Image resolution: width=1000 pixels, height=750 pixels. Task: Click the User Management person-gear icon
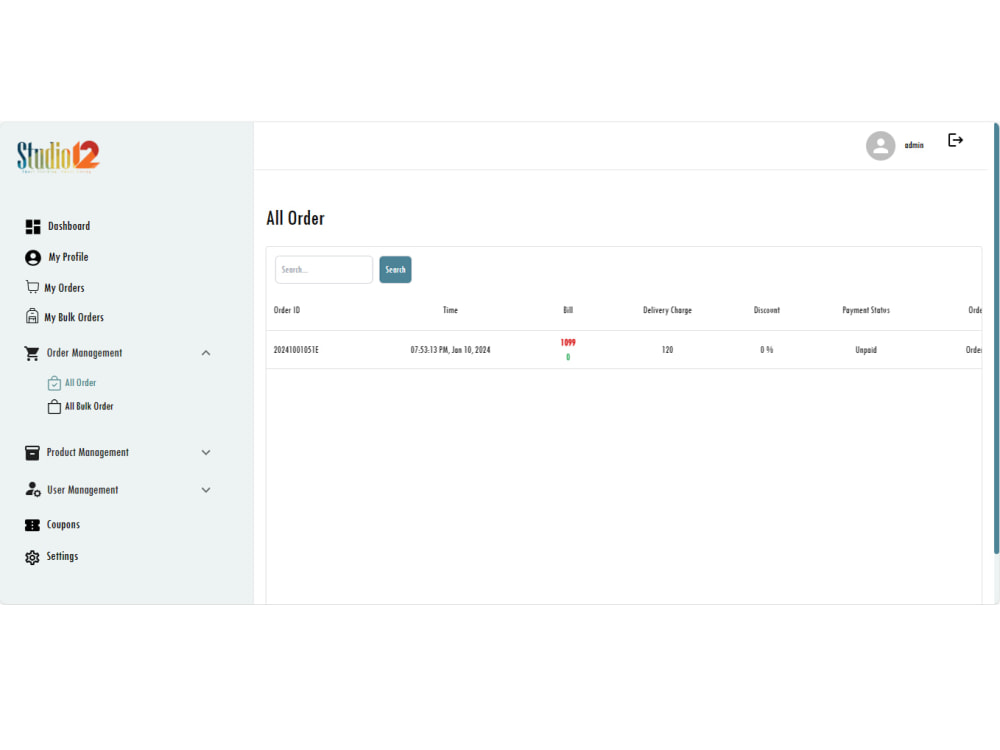point(33,489)
